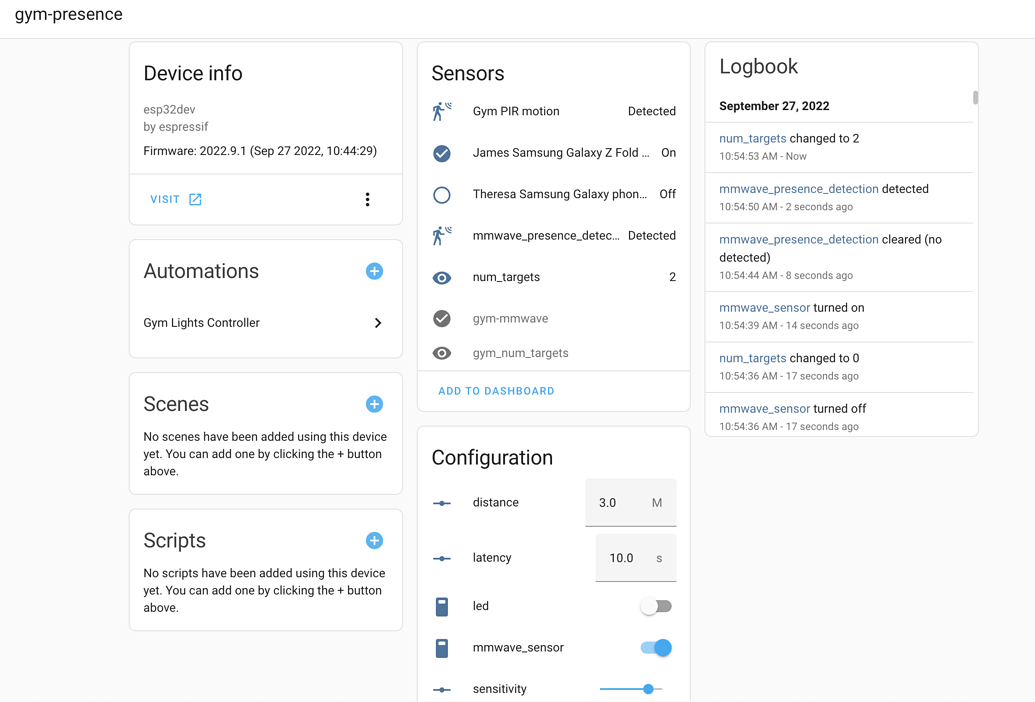
Task: Adjust the sensitivity slider
Action: 648,689
